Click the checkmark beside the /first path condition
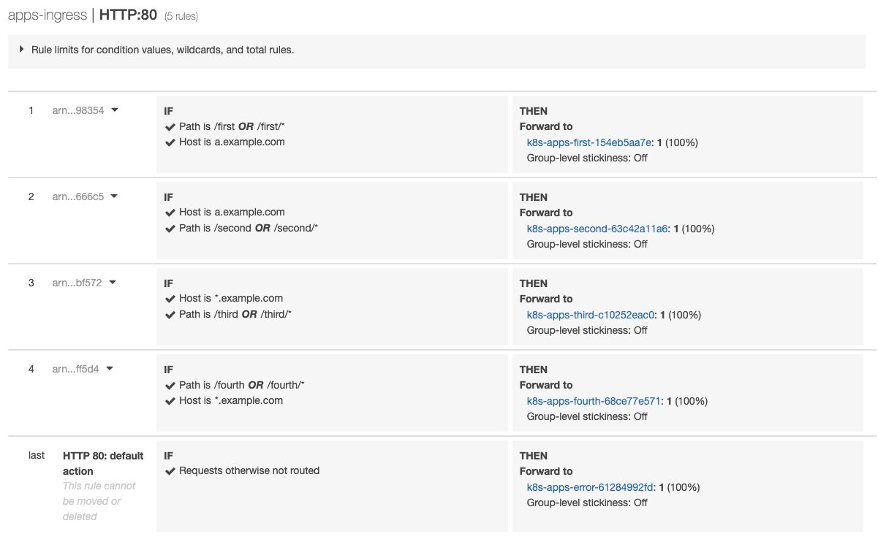 coord(170,127)
